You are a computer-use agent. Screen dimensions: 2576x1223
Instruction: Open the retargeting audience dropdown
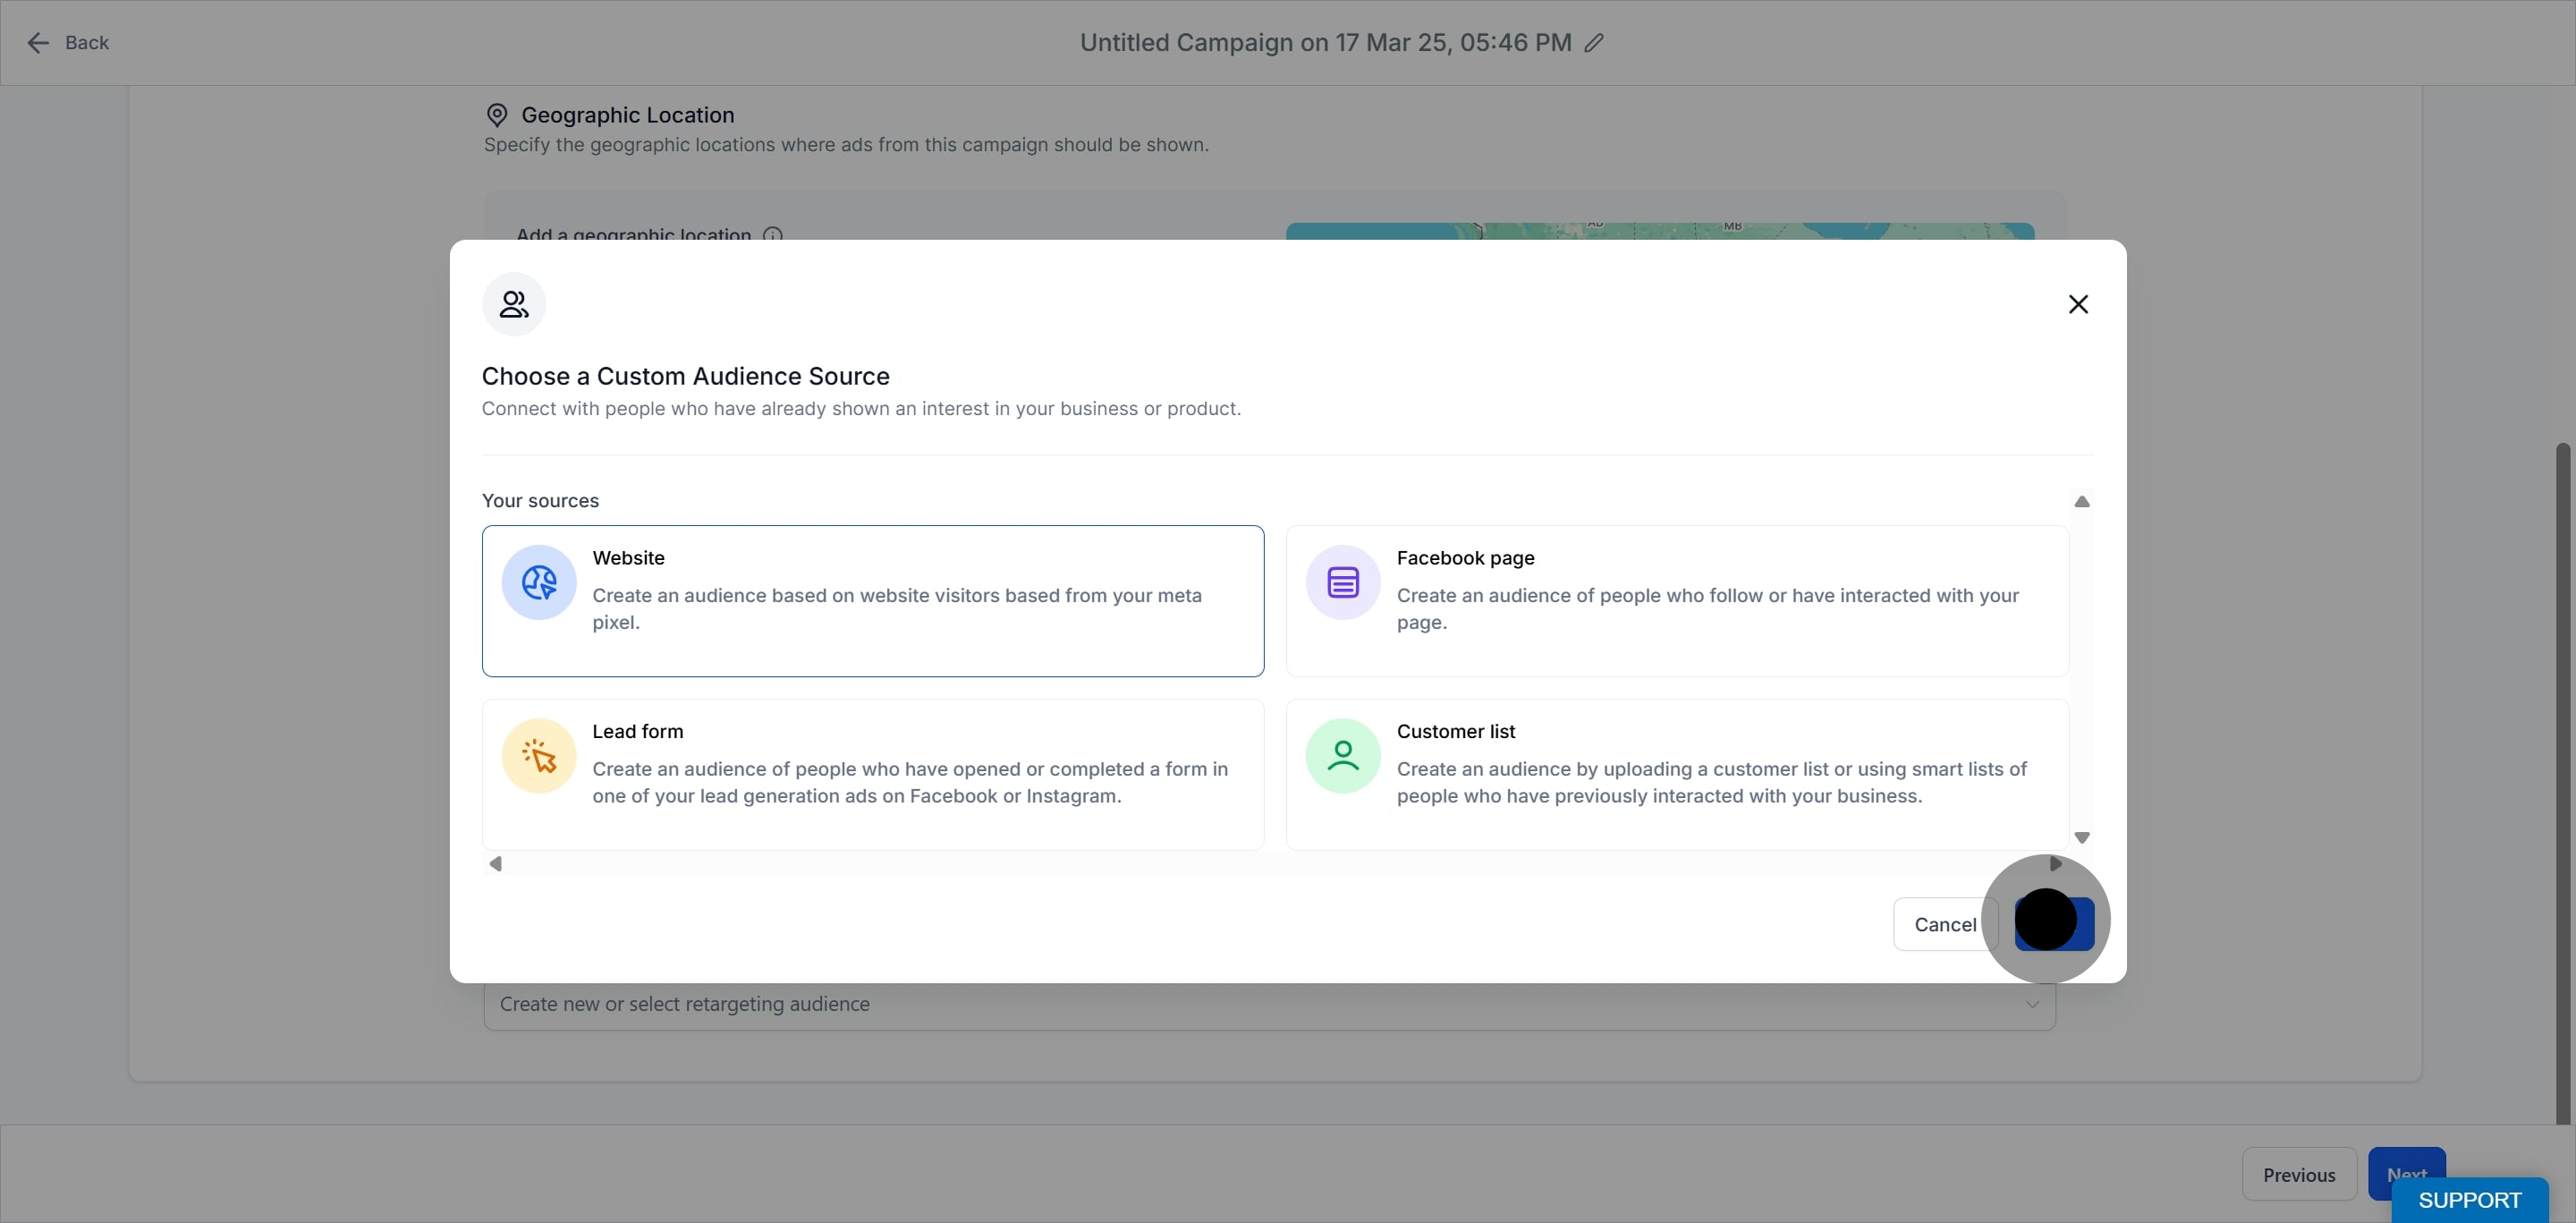click(1268, 1004)
